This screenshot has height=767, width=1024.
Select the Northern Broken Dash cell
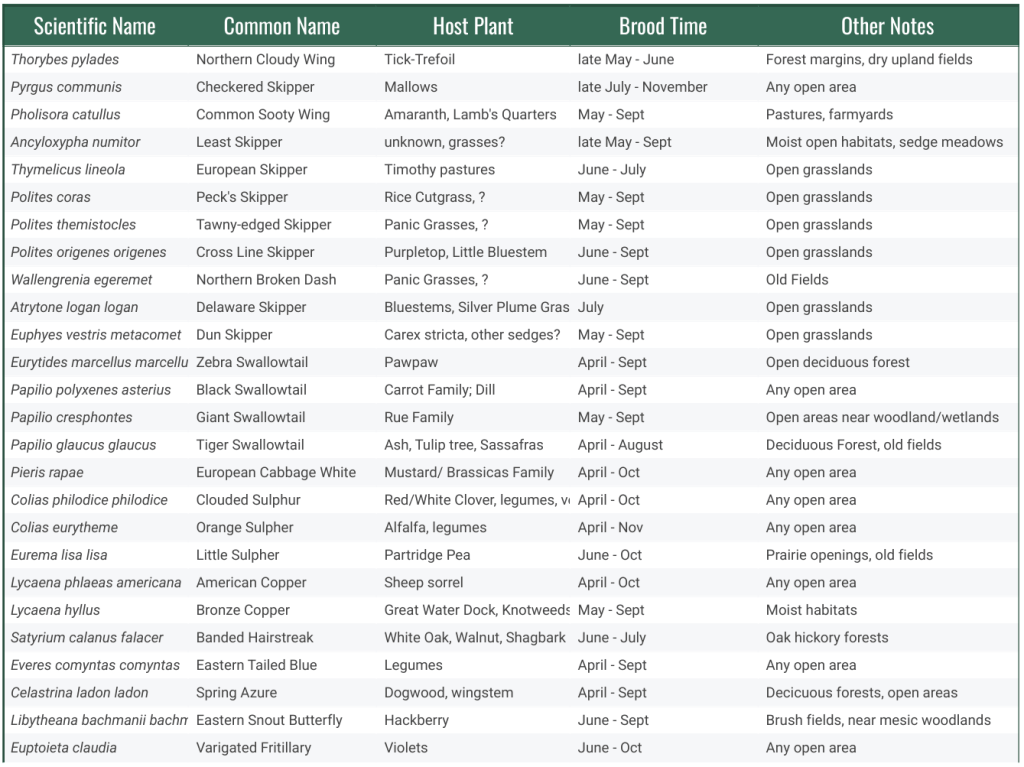click(x=266, y=280)
